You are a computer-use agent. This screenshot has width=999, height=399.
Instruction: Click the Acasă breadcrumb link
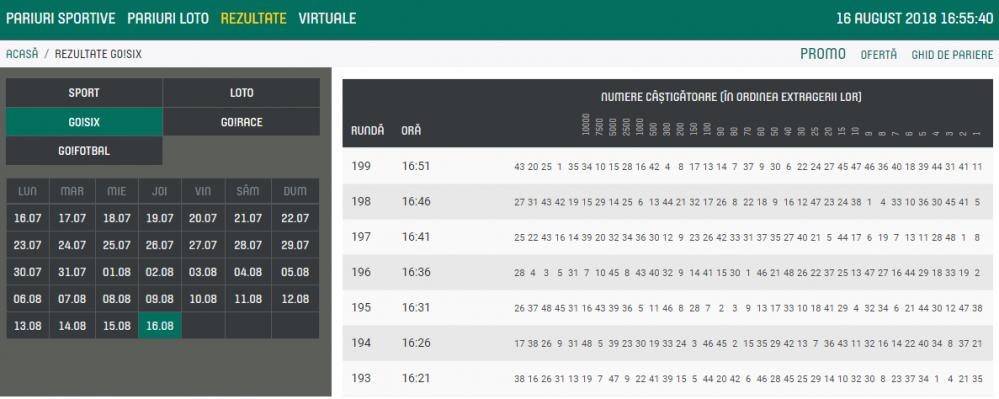coord(22,55)
